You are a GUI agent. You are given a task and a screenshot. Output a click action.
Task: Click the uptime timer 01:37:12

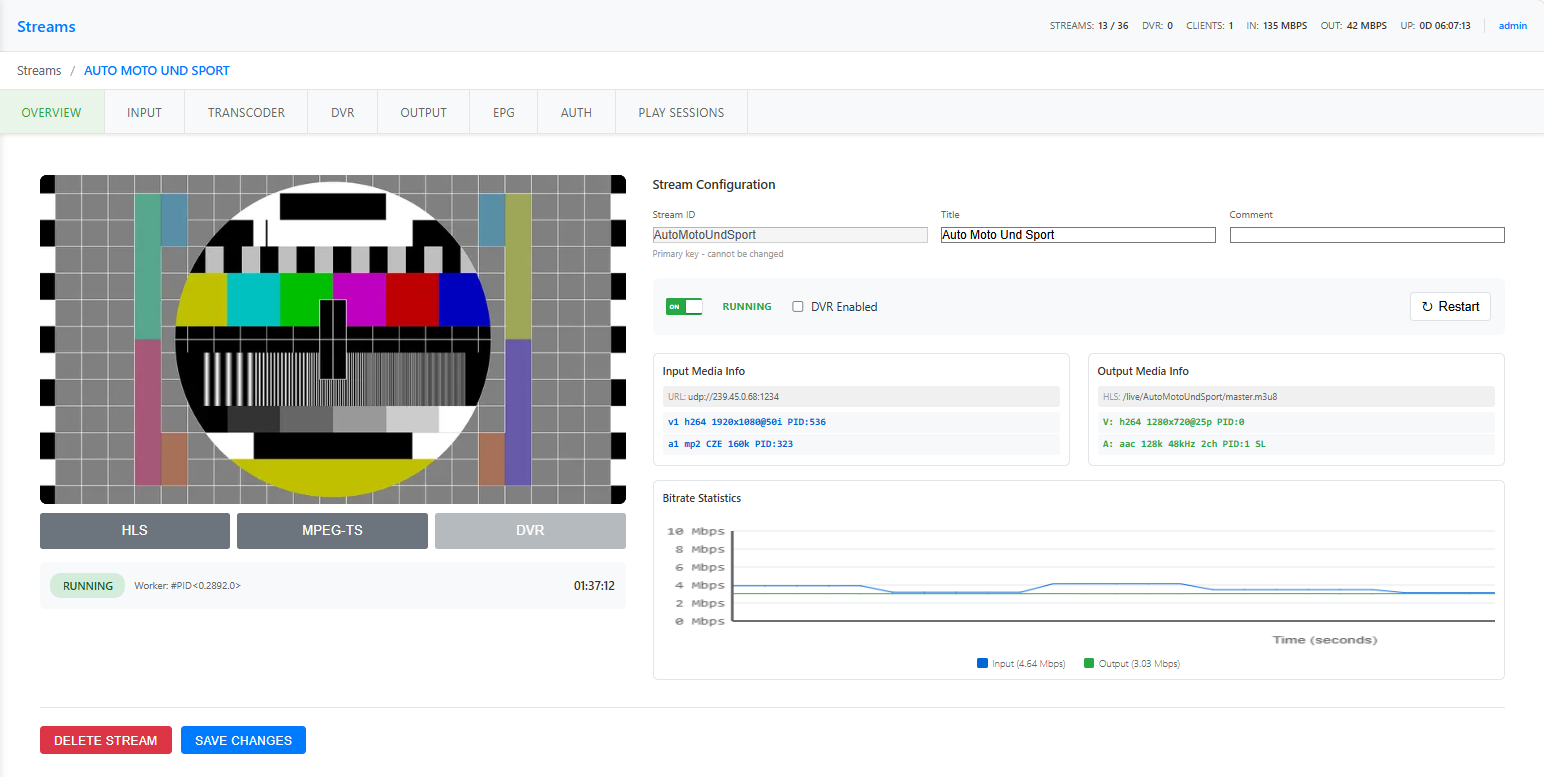click(x=594, y=586)
